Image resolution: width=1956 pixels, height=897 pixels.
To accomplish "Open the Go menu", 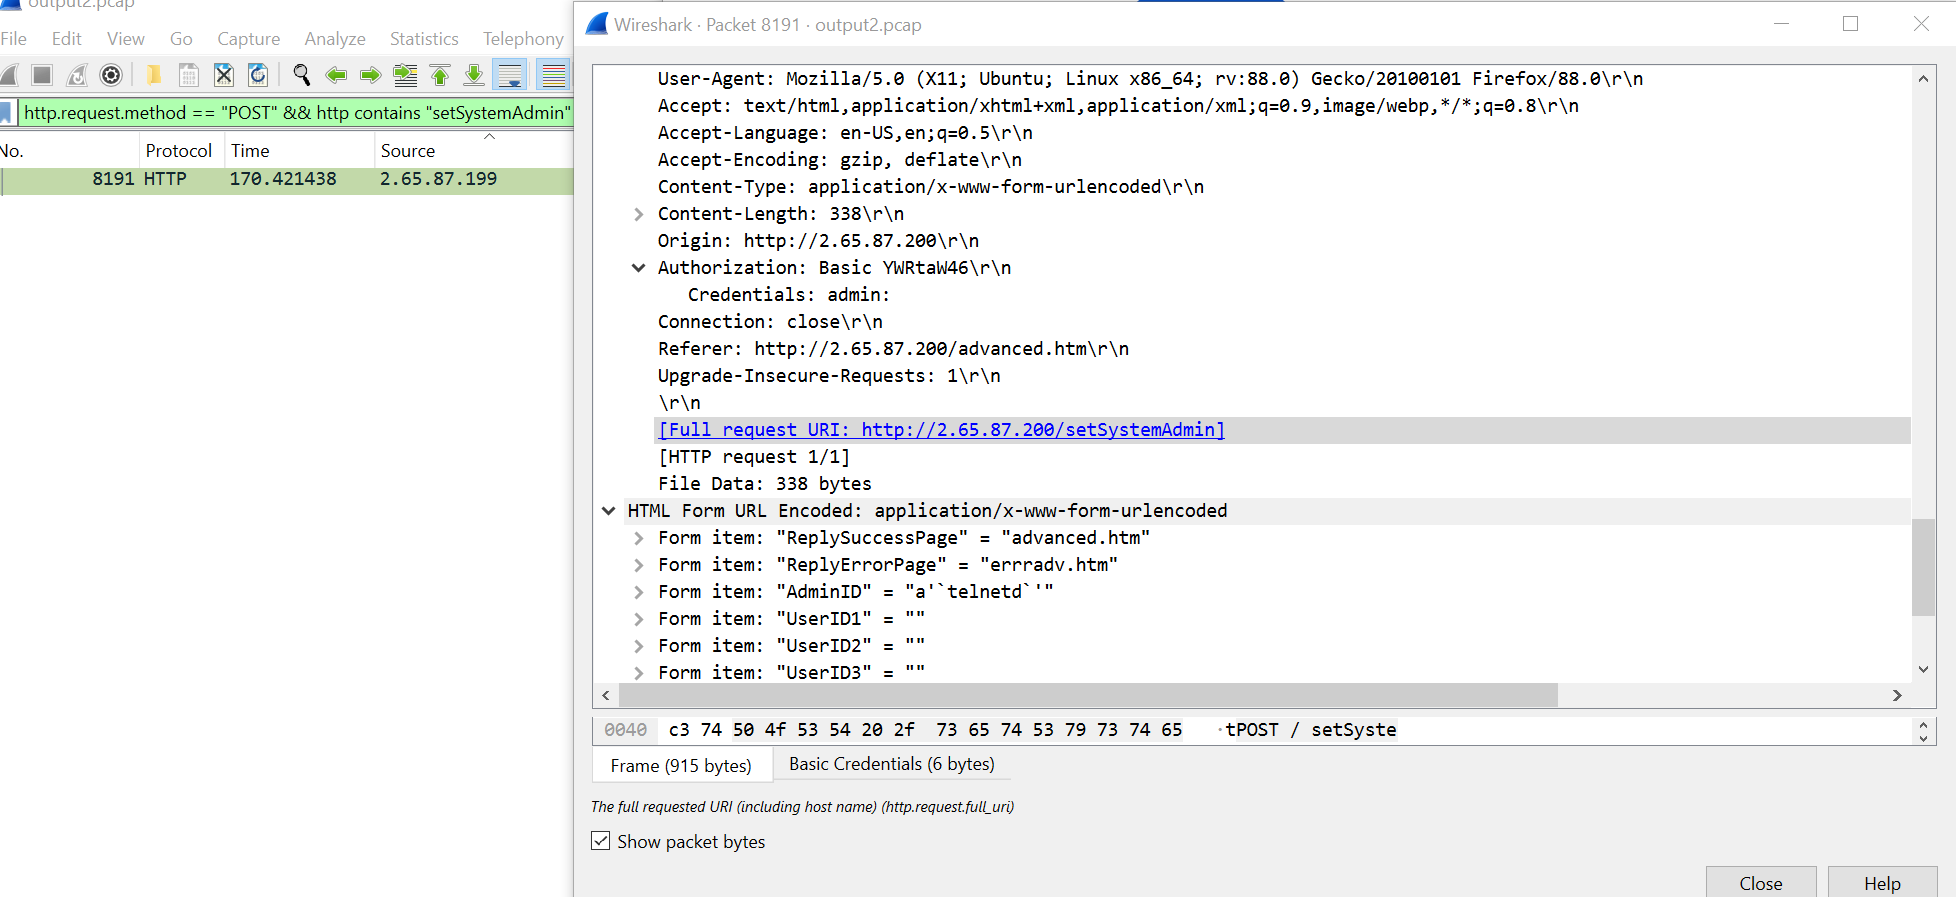I will [181, 39].
